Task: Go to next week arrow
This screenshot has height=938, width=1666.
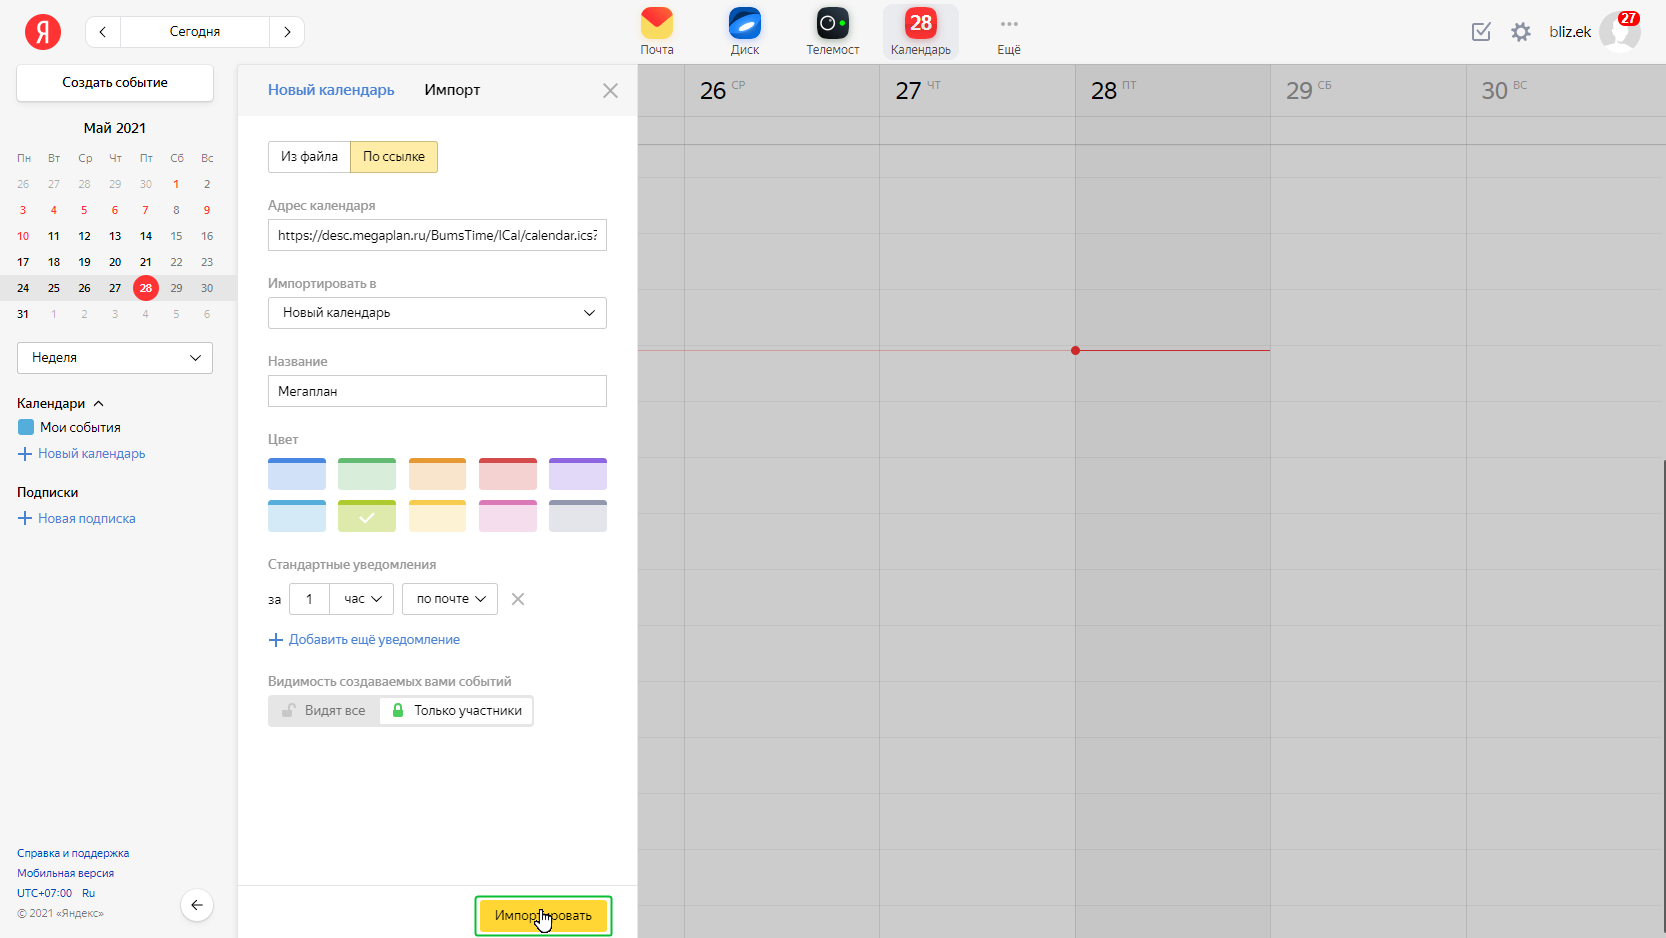Action: (287, 32)
